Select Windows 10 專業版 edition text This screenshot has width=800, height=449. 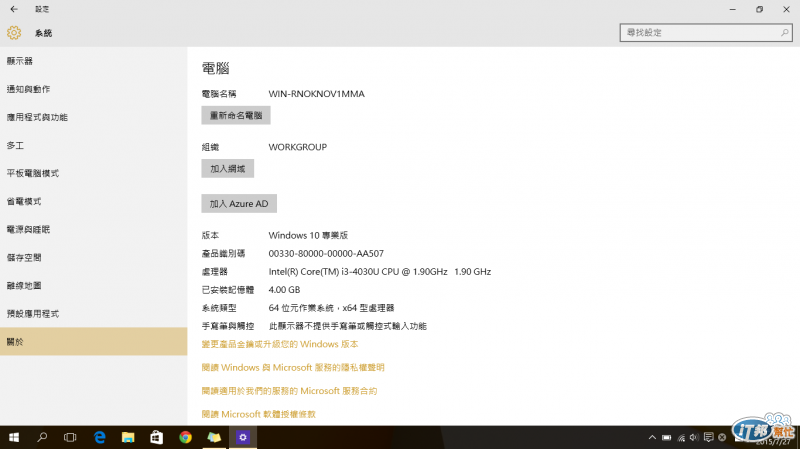(308, 235)
